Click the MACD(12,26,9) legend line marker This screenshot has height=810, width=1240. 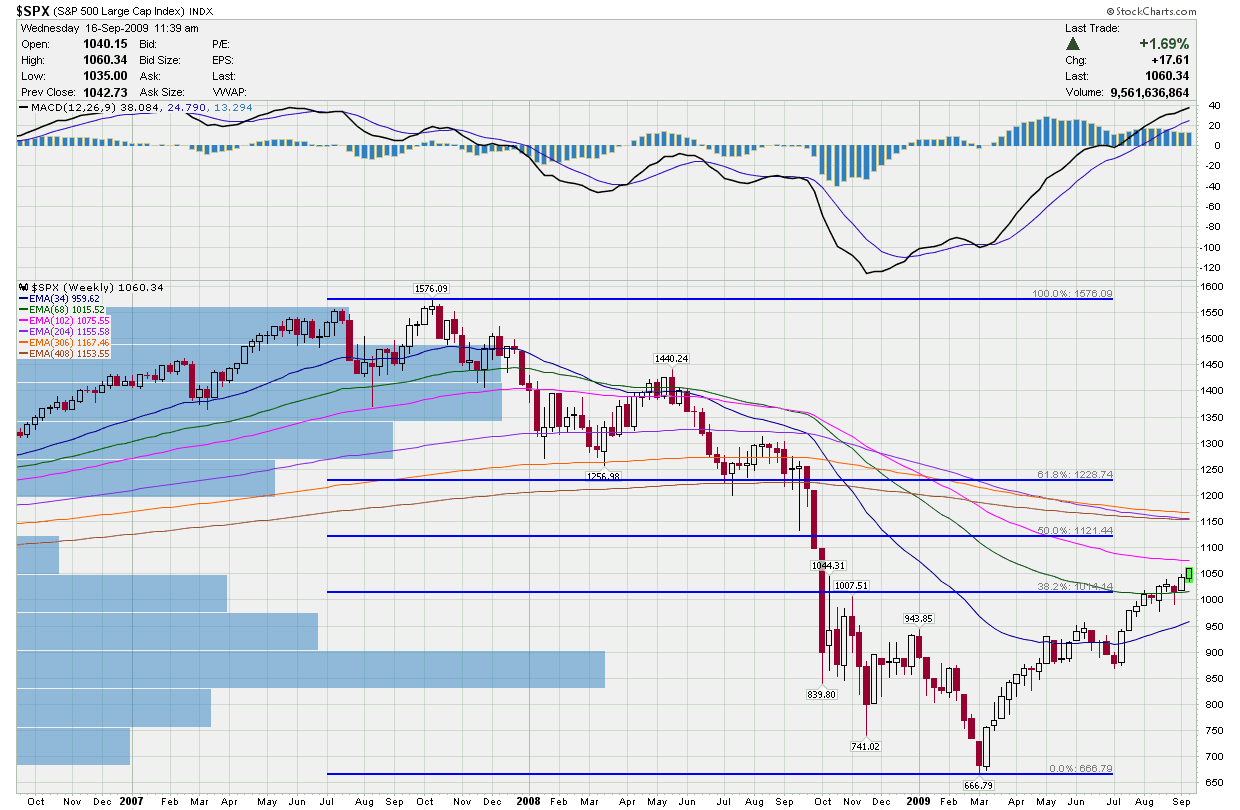pos(22,107)
